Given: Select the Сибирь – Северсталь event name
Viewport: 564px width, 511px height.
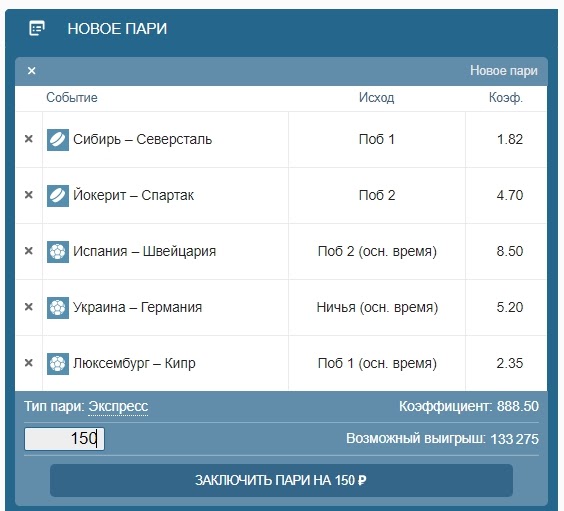Looking at the screenshot, I should point(142,139).
